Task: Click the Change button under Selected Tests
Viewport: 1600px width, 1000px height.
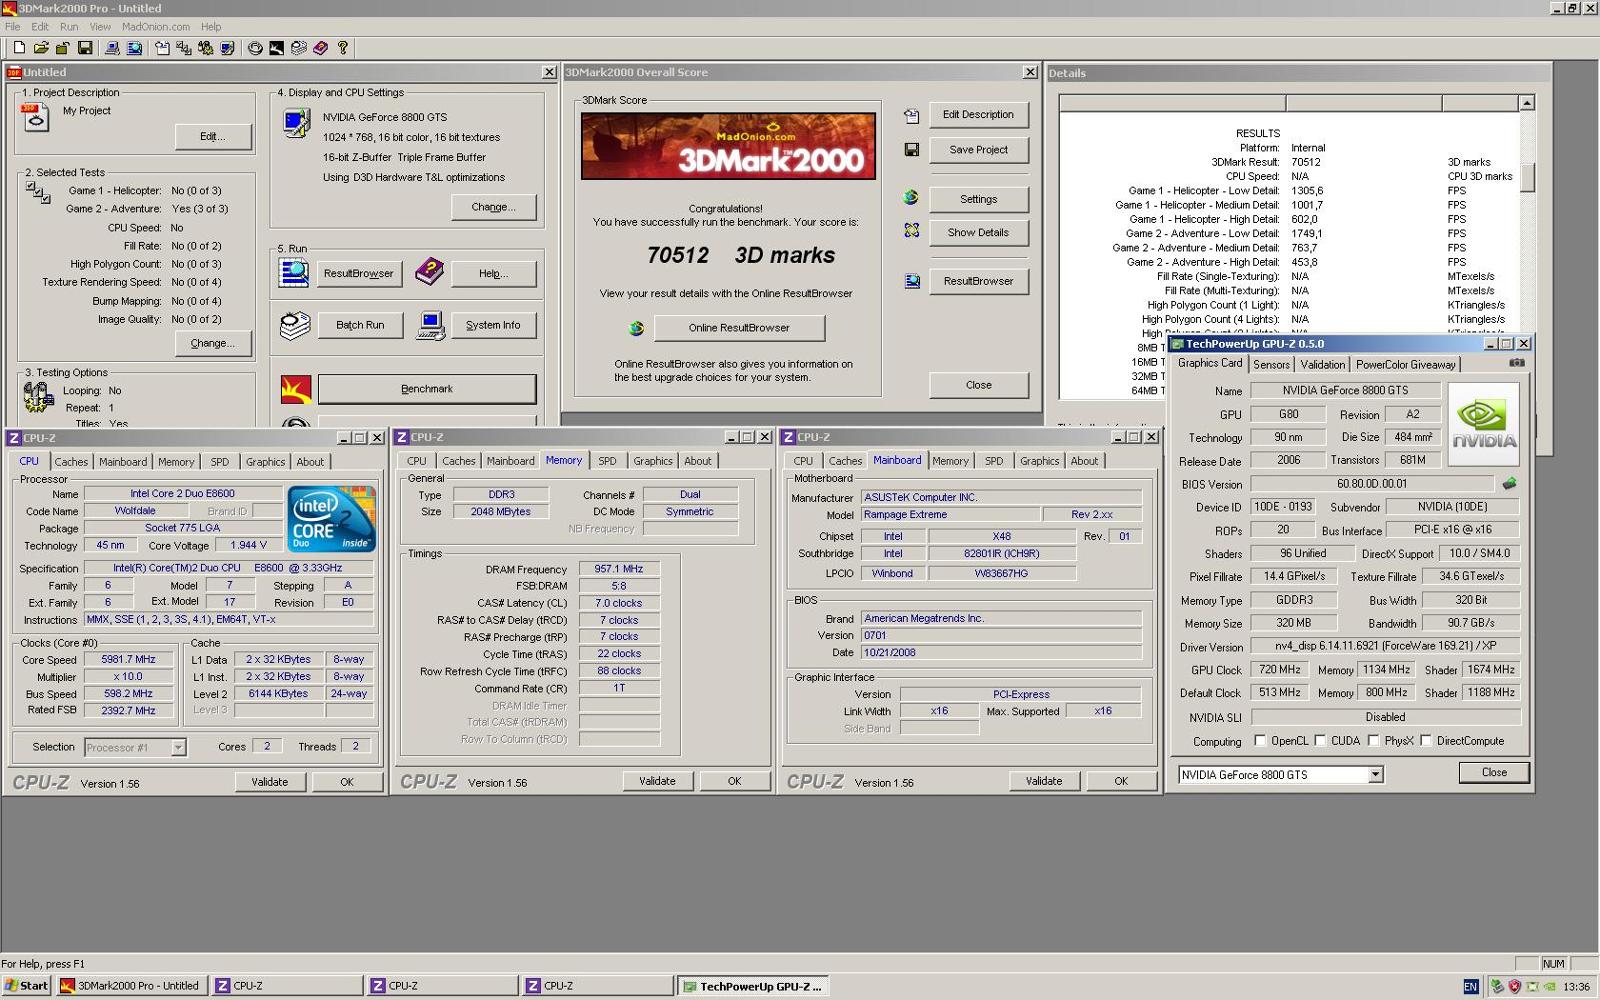Action: coord(213,343)
